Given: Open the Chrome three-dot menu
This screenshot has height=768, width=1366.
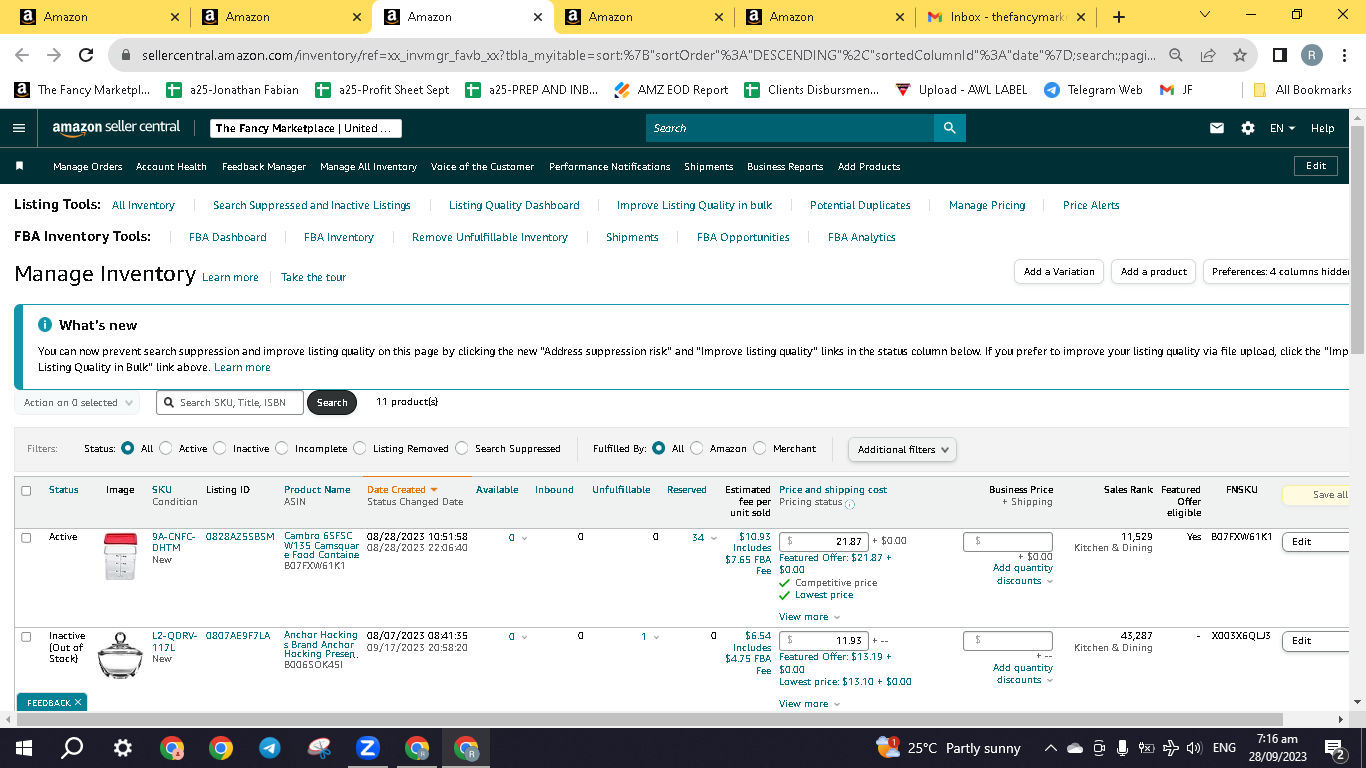Looking at the screenshot, I should click(1343, 56).
